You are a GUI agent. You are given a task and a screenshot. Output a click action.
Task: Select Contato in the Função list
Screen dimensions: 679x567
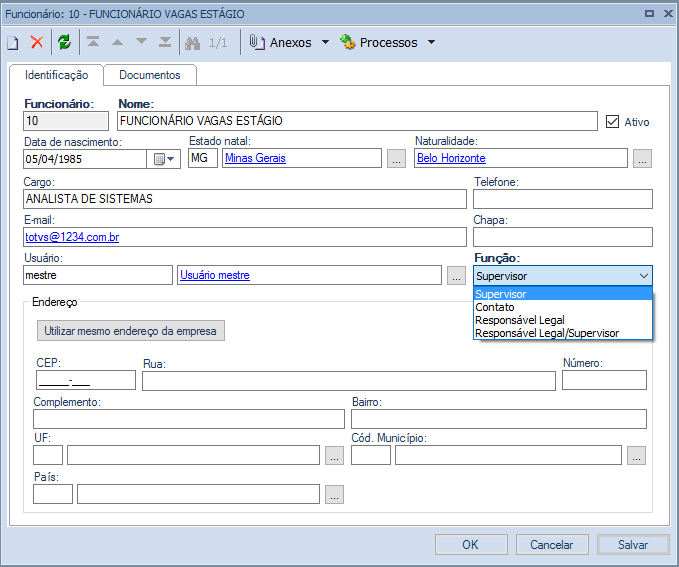(x=563, y=307)
